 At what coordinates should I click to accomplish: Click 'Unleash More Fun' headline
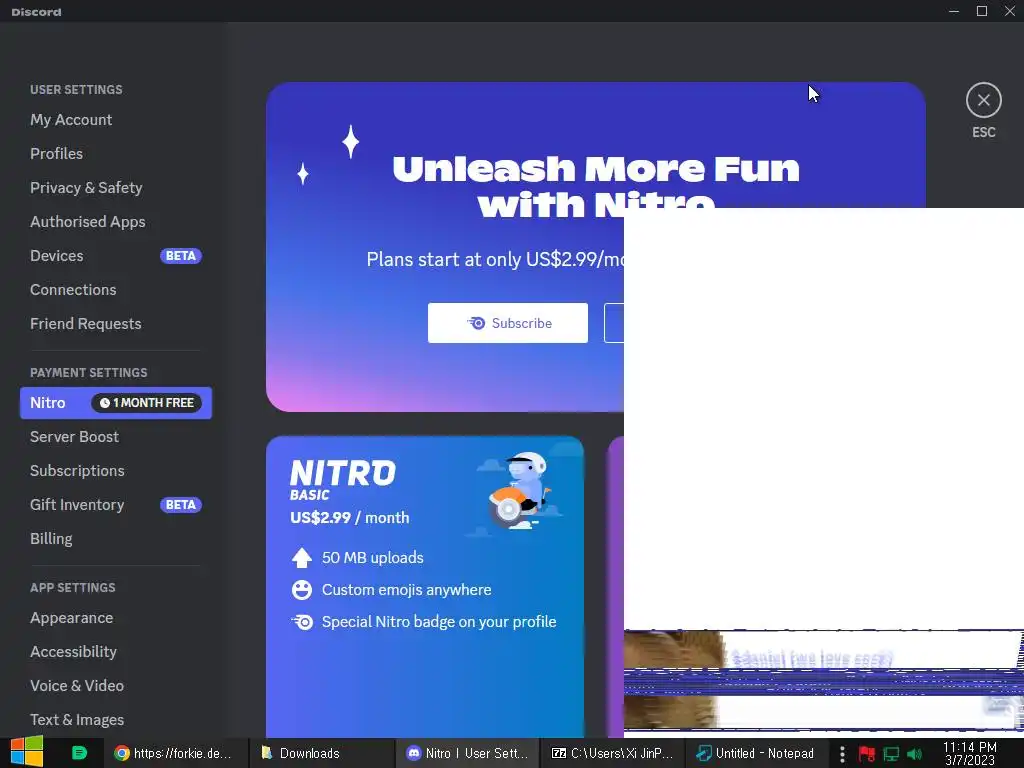596,168
